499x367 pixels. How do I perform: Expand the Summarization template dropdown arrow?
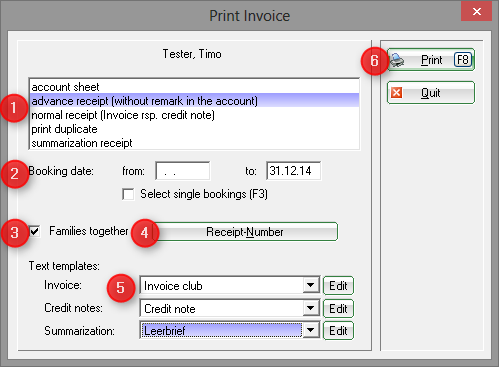click(310, 331)
